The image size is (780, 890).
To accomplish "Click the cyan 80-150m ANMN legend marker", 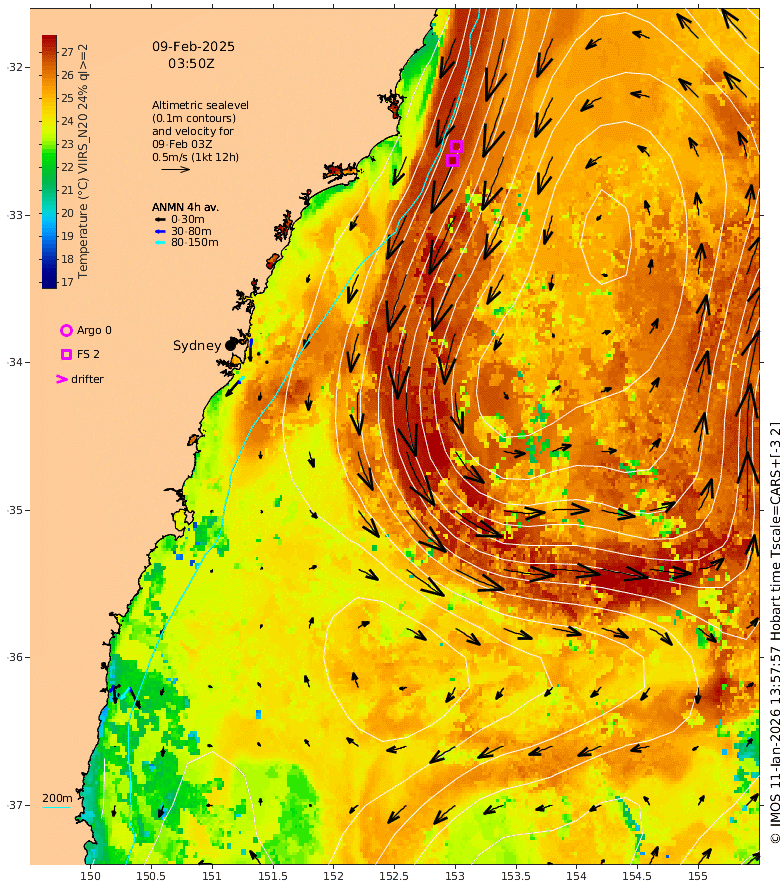I will point(160,242).
